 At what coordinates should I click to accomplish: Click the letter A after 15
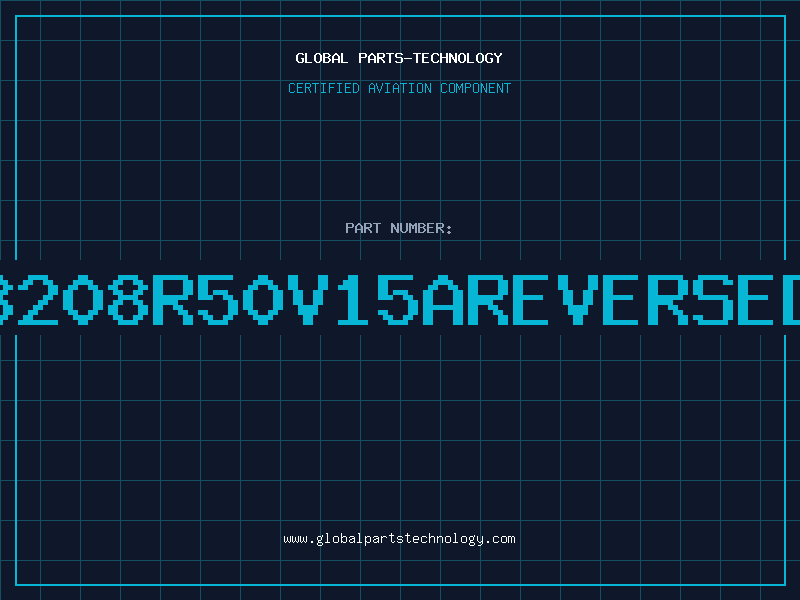(442, 300)
